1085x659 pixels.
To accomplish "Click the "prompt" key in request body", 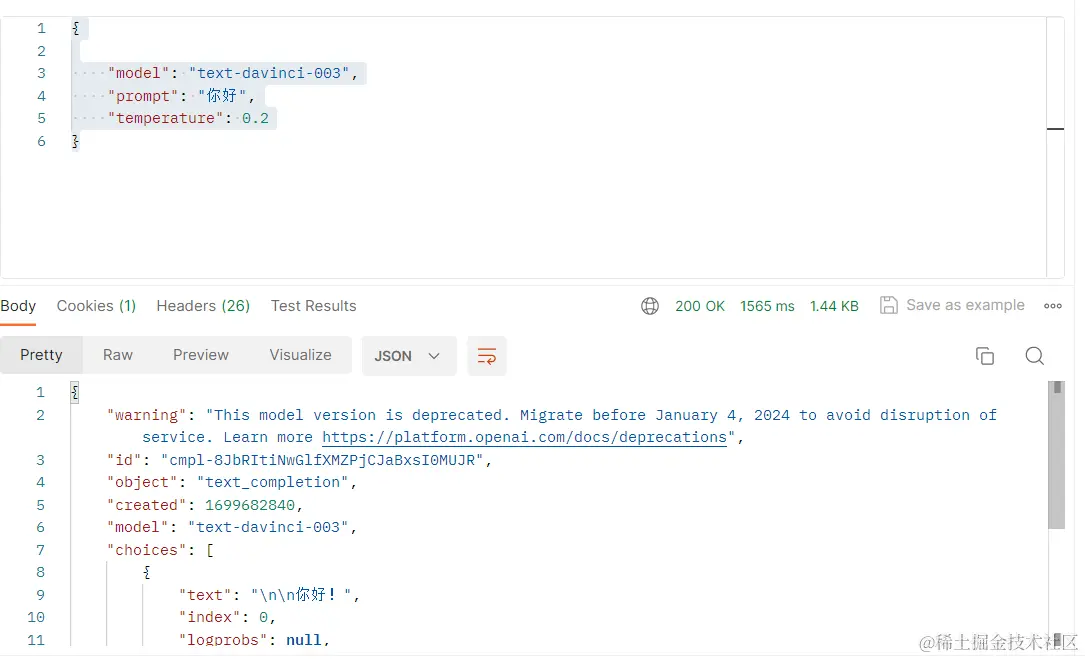I will point(143,96).
